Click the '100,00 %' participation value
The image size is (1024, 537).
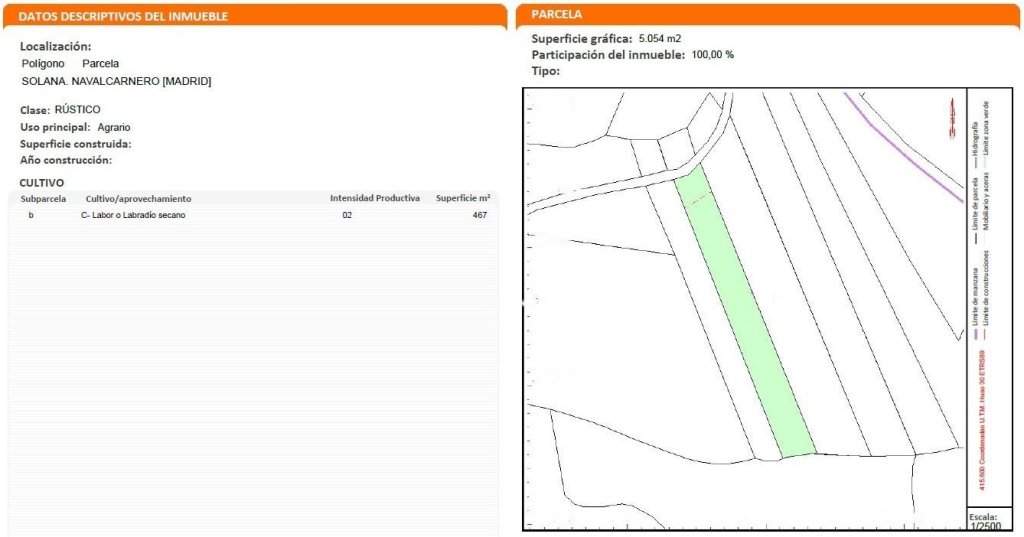pos(712,55)
